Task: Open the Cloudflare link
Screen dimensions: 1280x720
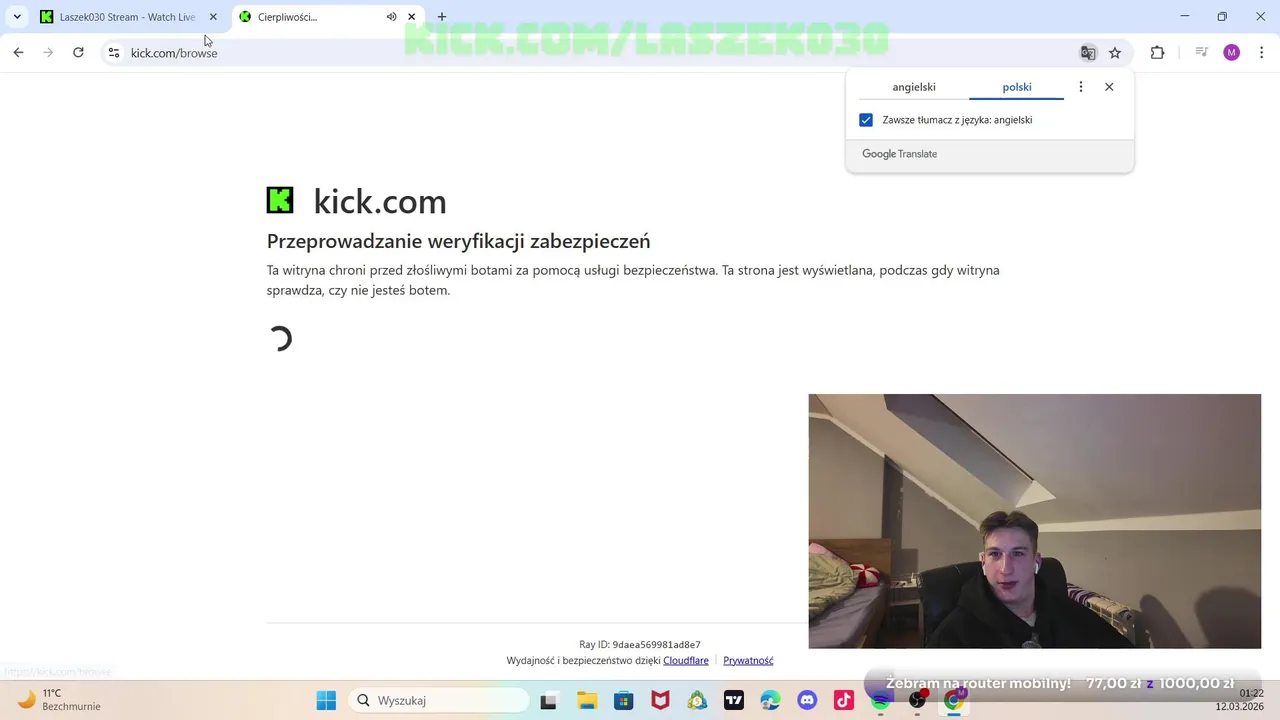Action: [x=686, y=661]
